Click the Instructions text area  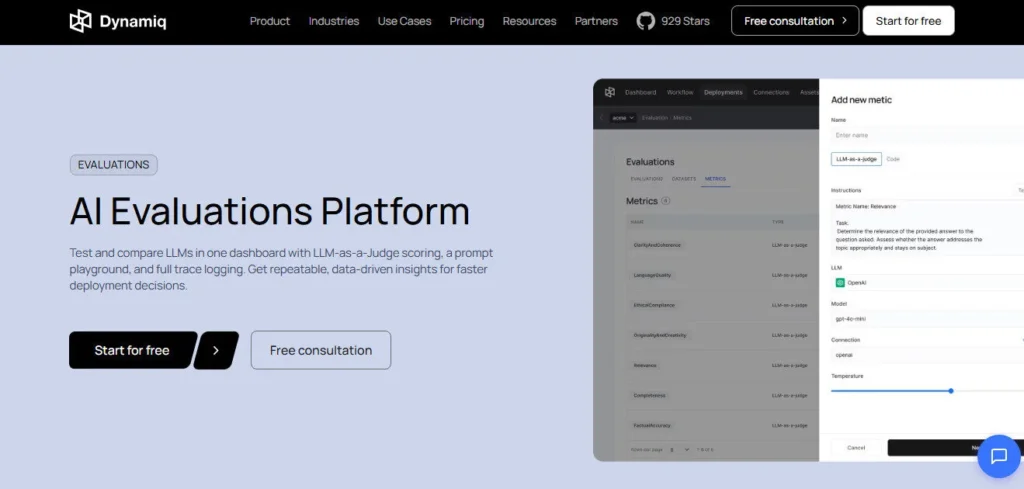927,227
